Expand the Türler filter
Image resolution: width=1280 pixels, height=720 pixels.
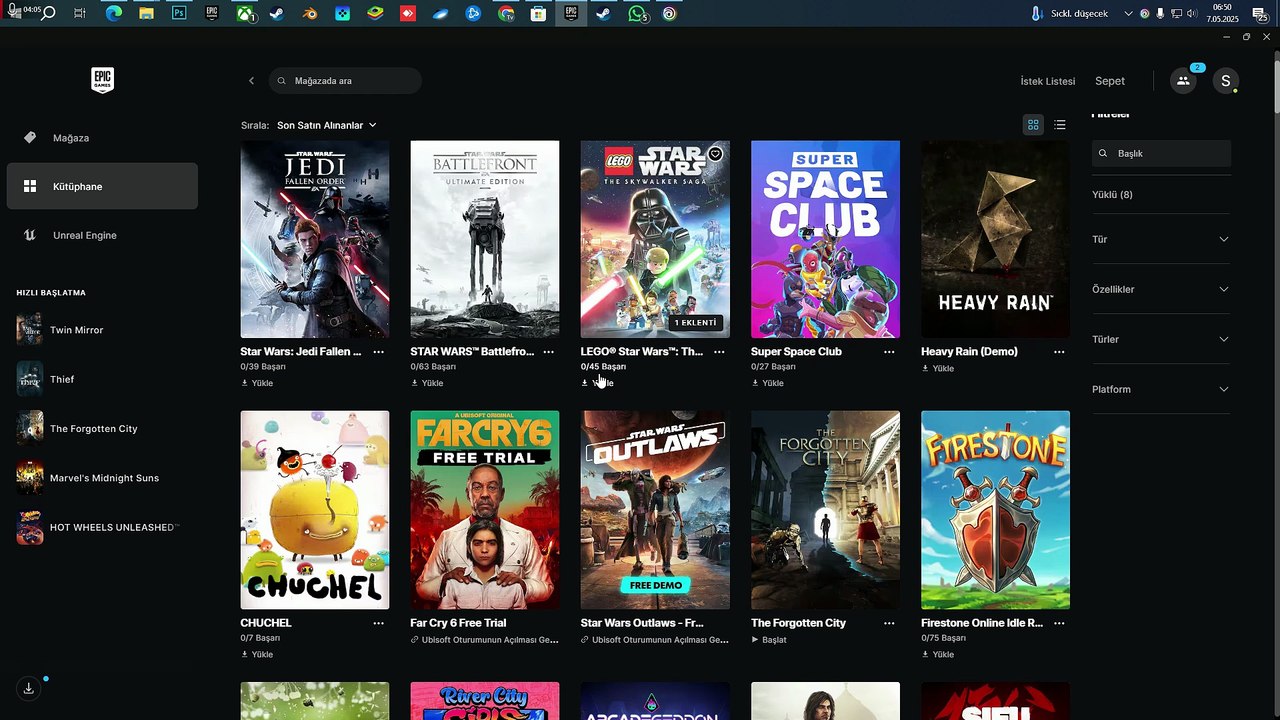click(1161, 339)
